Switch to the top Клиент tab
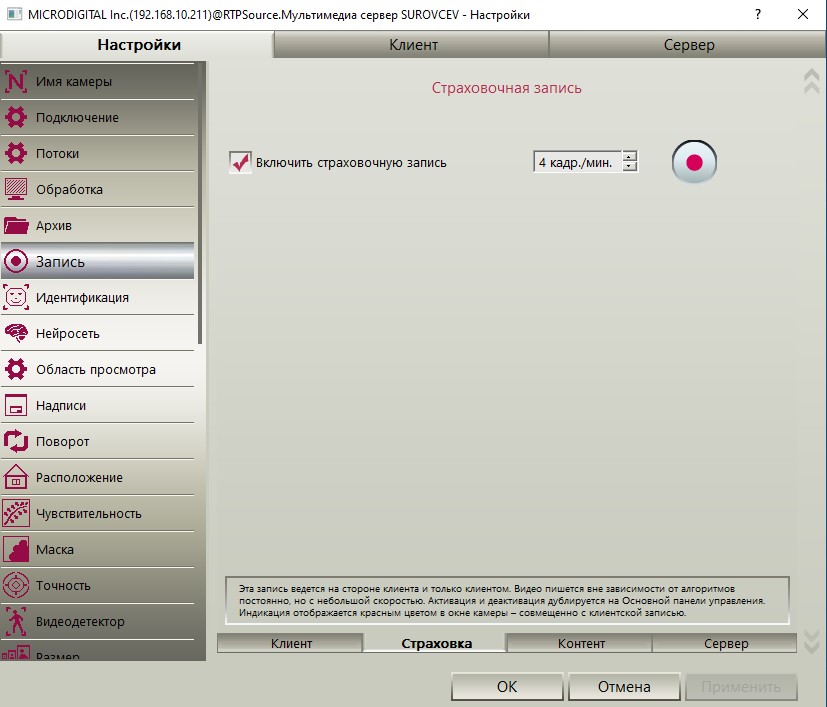Viewport: 827px width, 707px height. click(x=413, y=45)
